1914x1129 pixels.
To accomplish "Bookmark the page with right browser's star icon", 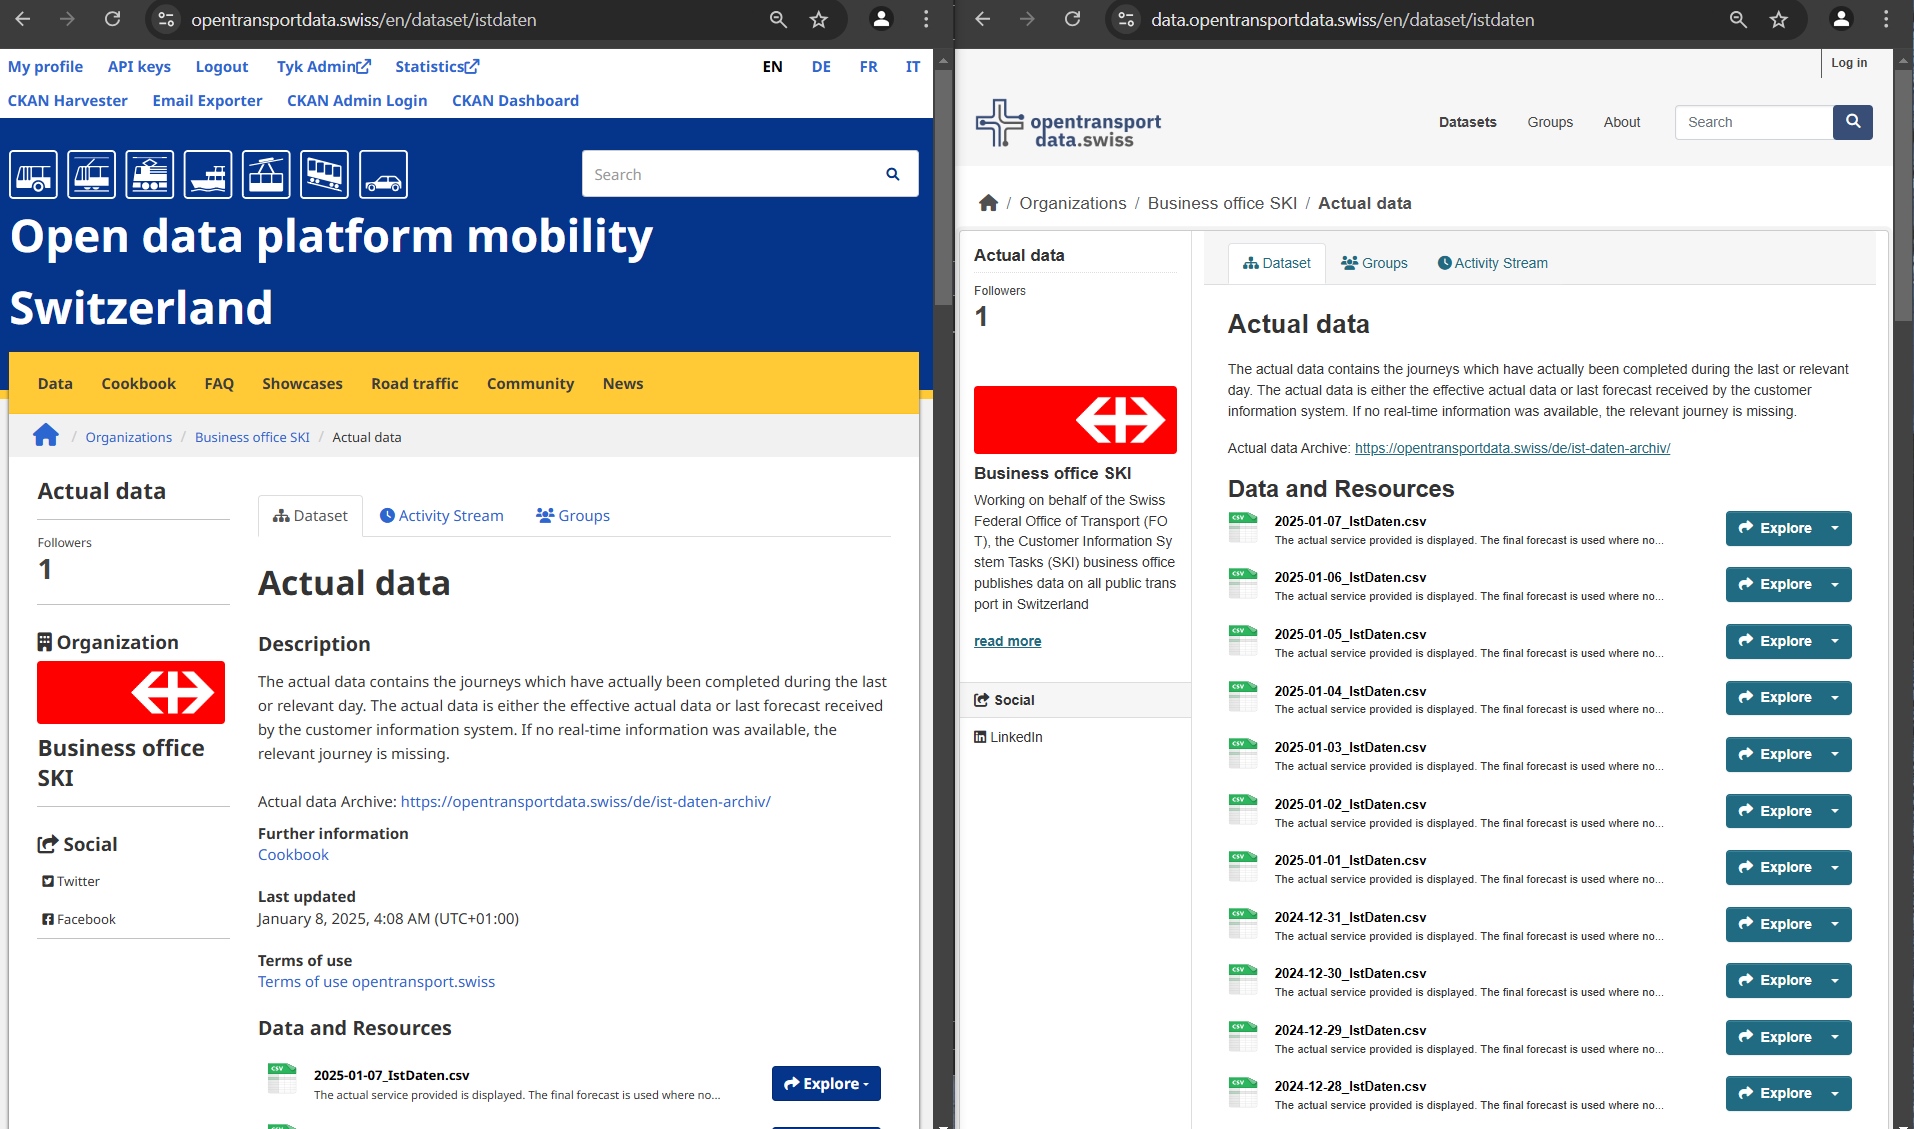I will tap(1778, 19).
